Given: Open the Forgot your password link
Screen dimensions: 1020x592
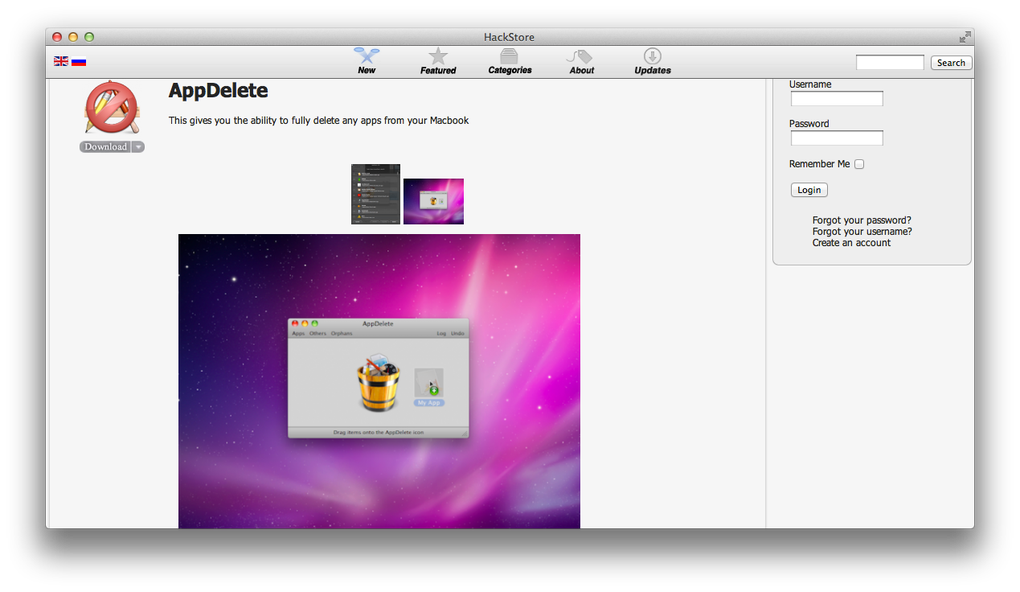Looking at the screenshot, I should point(861,220).
